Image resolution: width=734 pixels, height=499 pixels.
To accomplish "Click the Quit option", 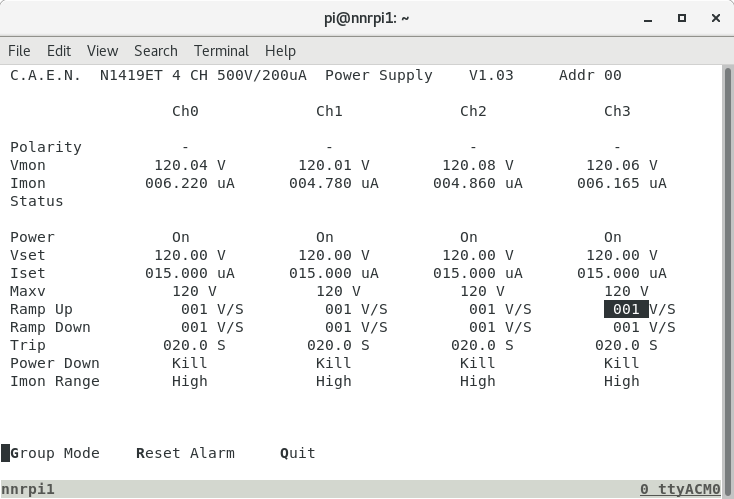I will [x=298, y=453].
